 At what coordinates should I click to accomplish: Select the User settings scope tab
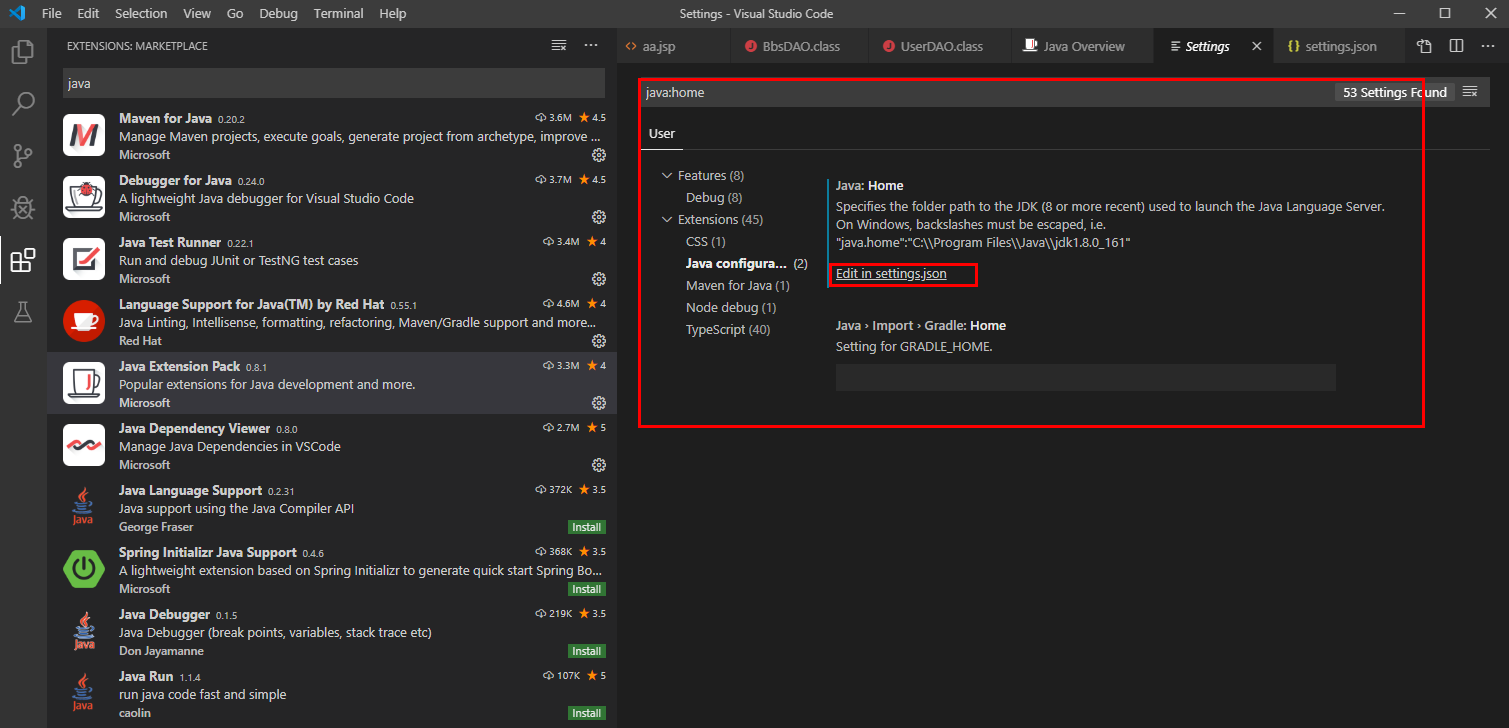[x=662, y=133]
